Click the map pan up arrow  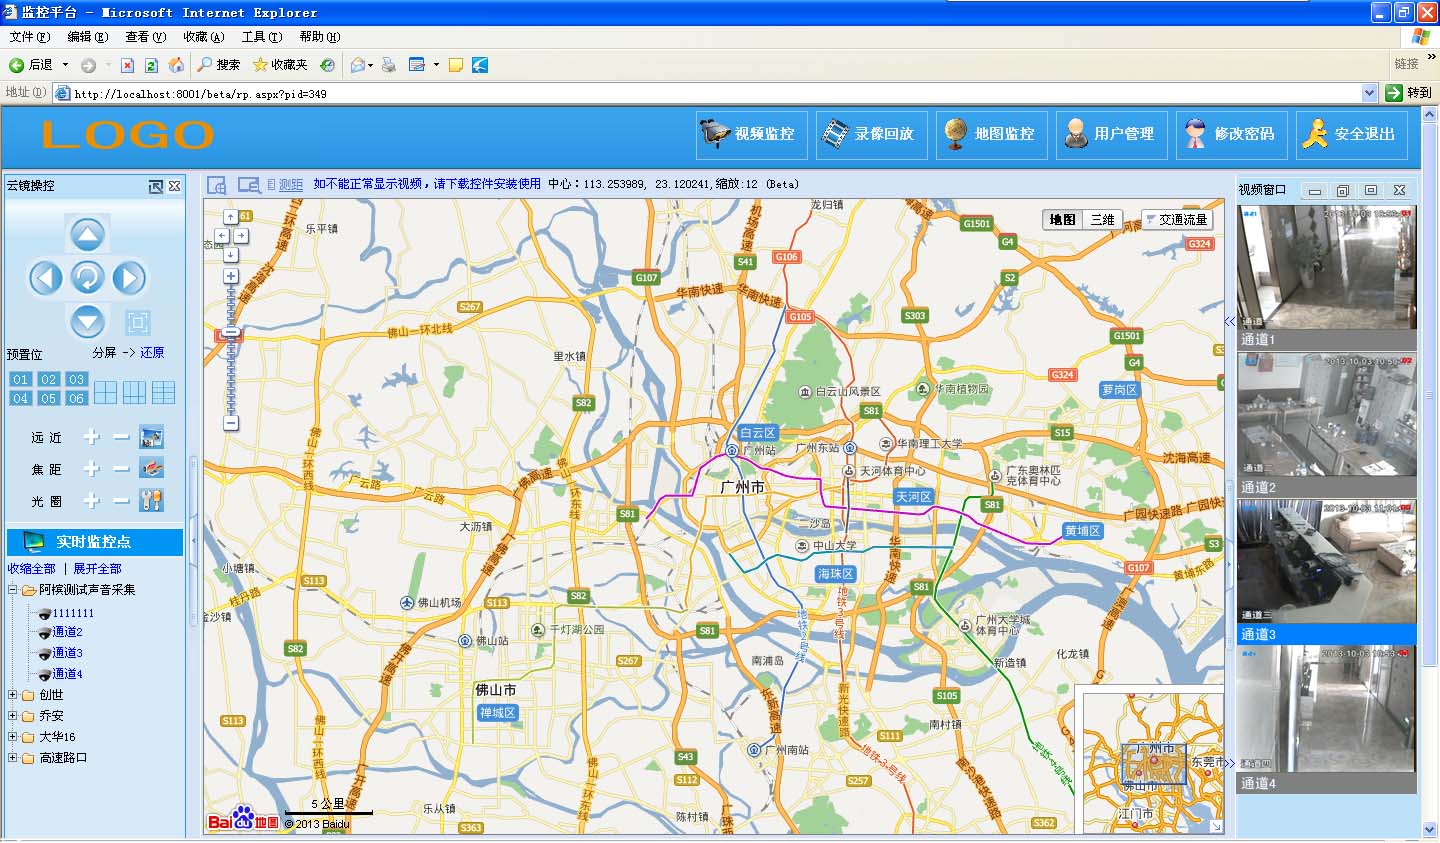click(231, 217)
